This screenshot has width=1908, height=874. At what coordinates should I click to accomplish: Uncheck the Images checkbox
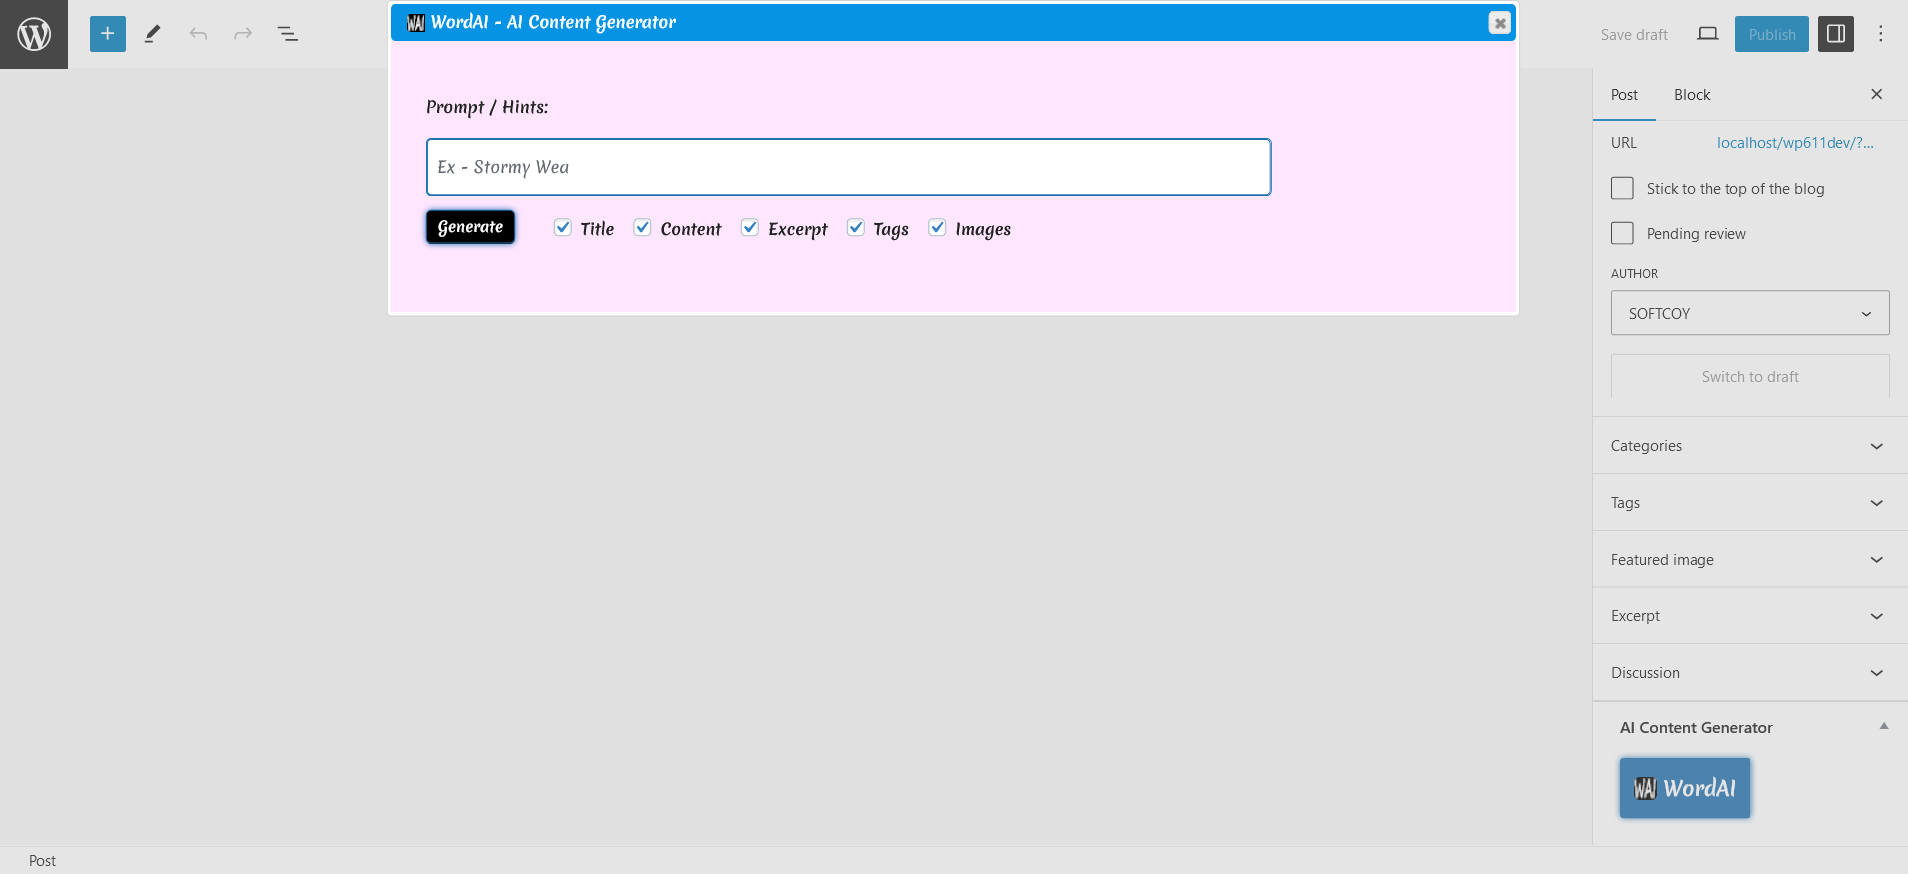click(x=938, y=228)
